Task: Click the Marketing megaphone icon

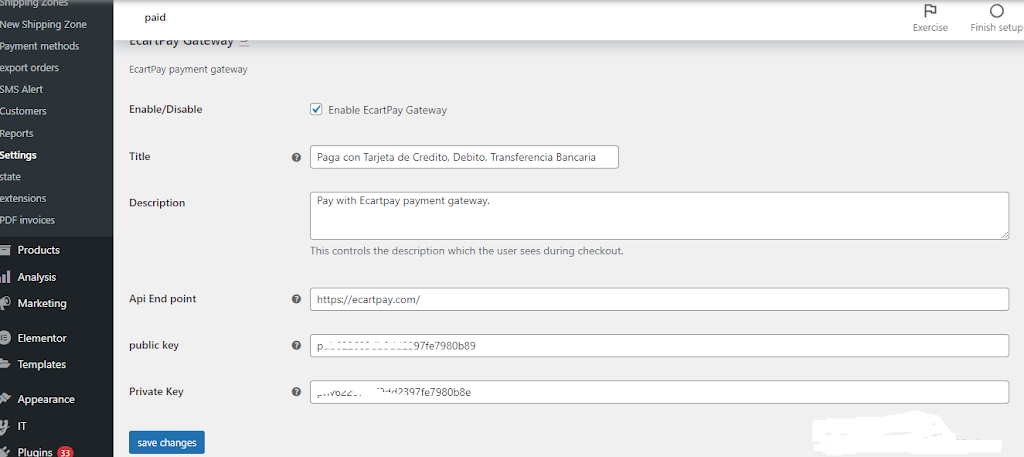Action: coord(5,303)
